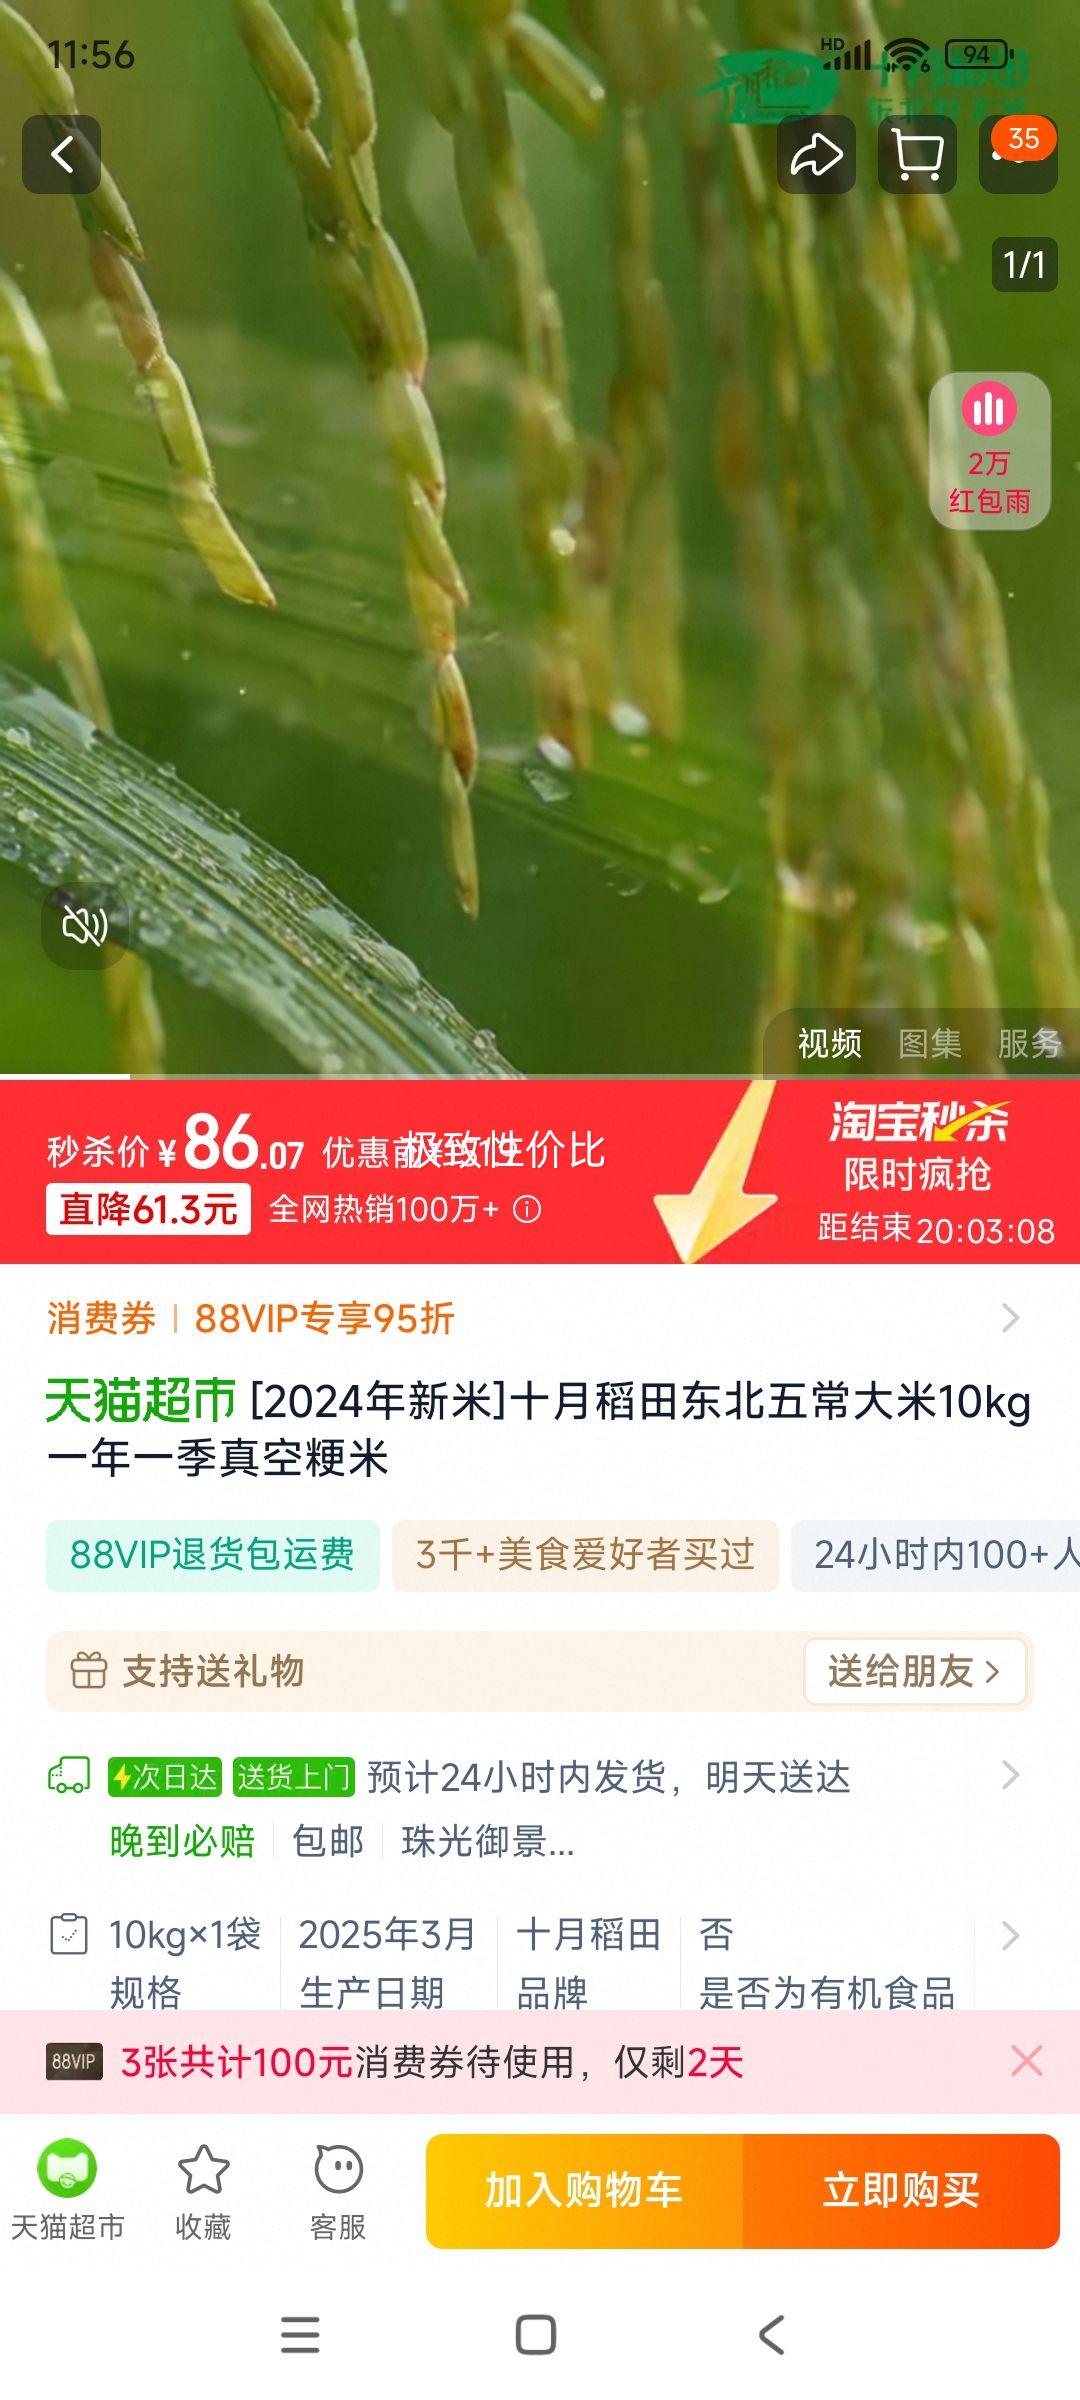Expand delivery details chevron
This screenshot has height=2400, width=1080.
click(1011, 1775)
